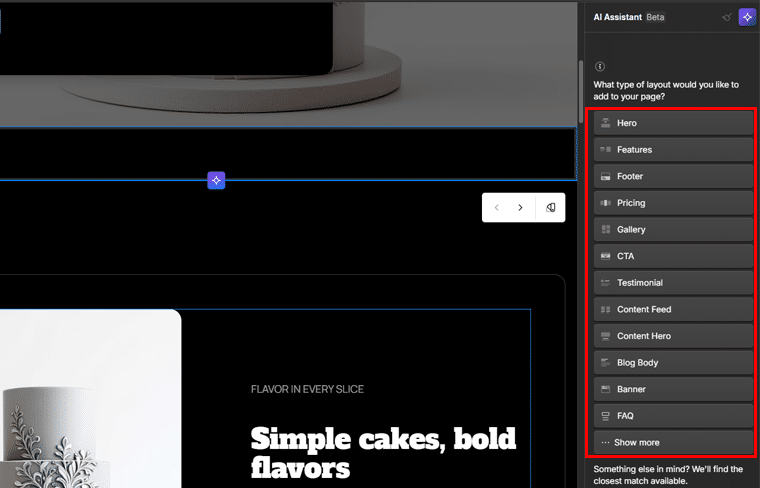
Task: Click the purple AI Assistant sparkle icon
Action: coord(747,17)
